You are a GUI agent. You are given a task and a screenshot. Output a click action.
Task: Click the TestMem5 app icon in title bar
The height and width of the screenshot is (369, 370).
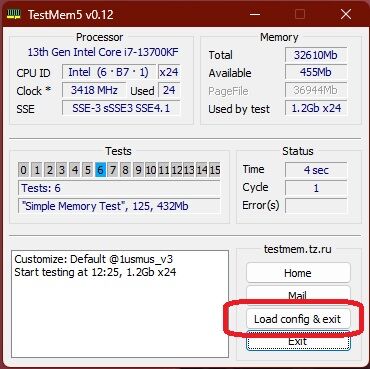(x=14, y=14)
